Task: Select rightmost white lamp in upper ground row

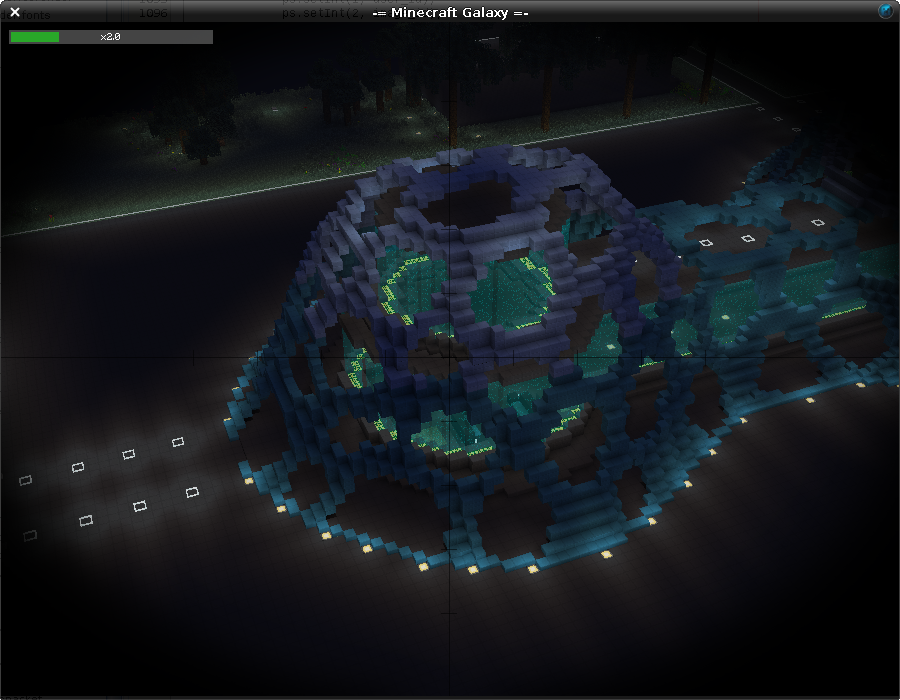Action: pos(178,441)
